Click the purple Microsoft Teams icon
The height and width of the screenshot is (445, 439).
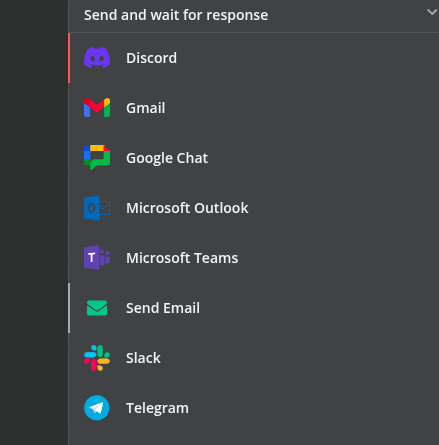pos(97,258)
